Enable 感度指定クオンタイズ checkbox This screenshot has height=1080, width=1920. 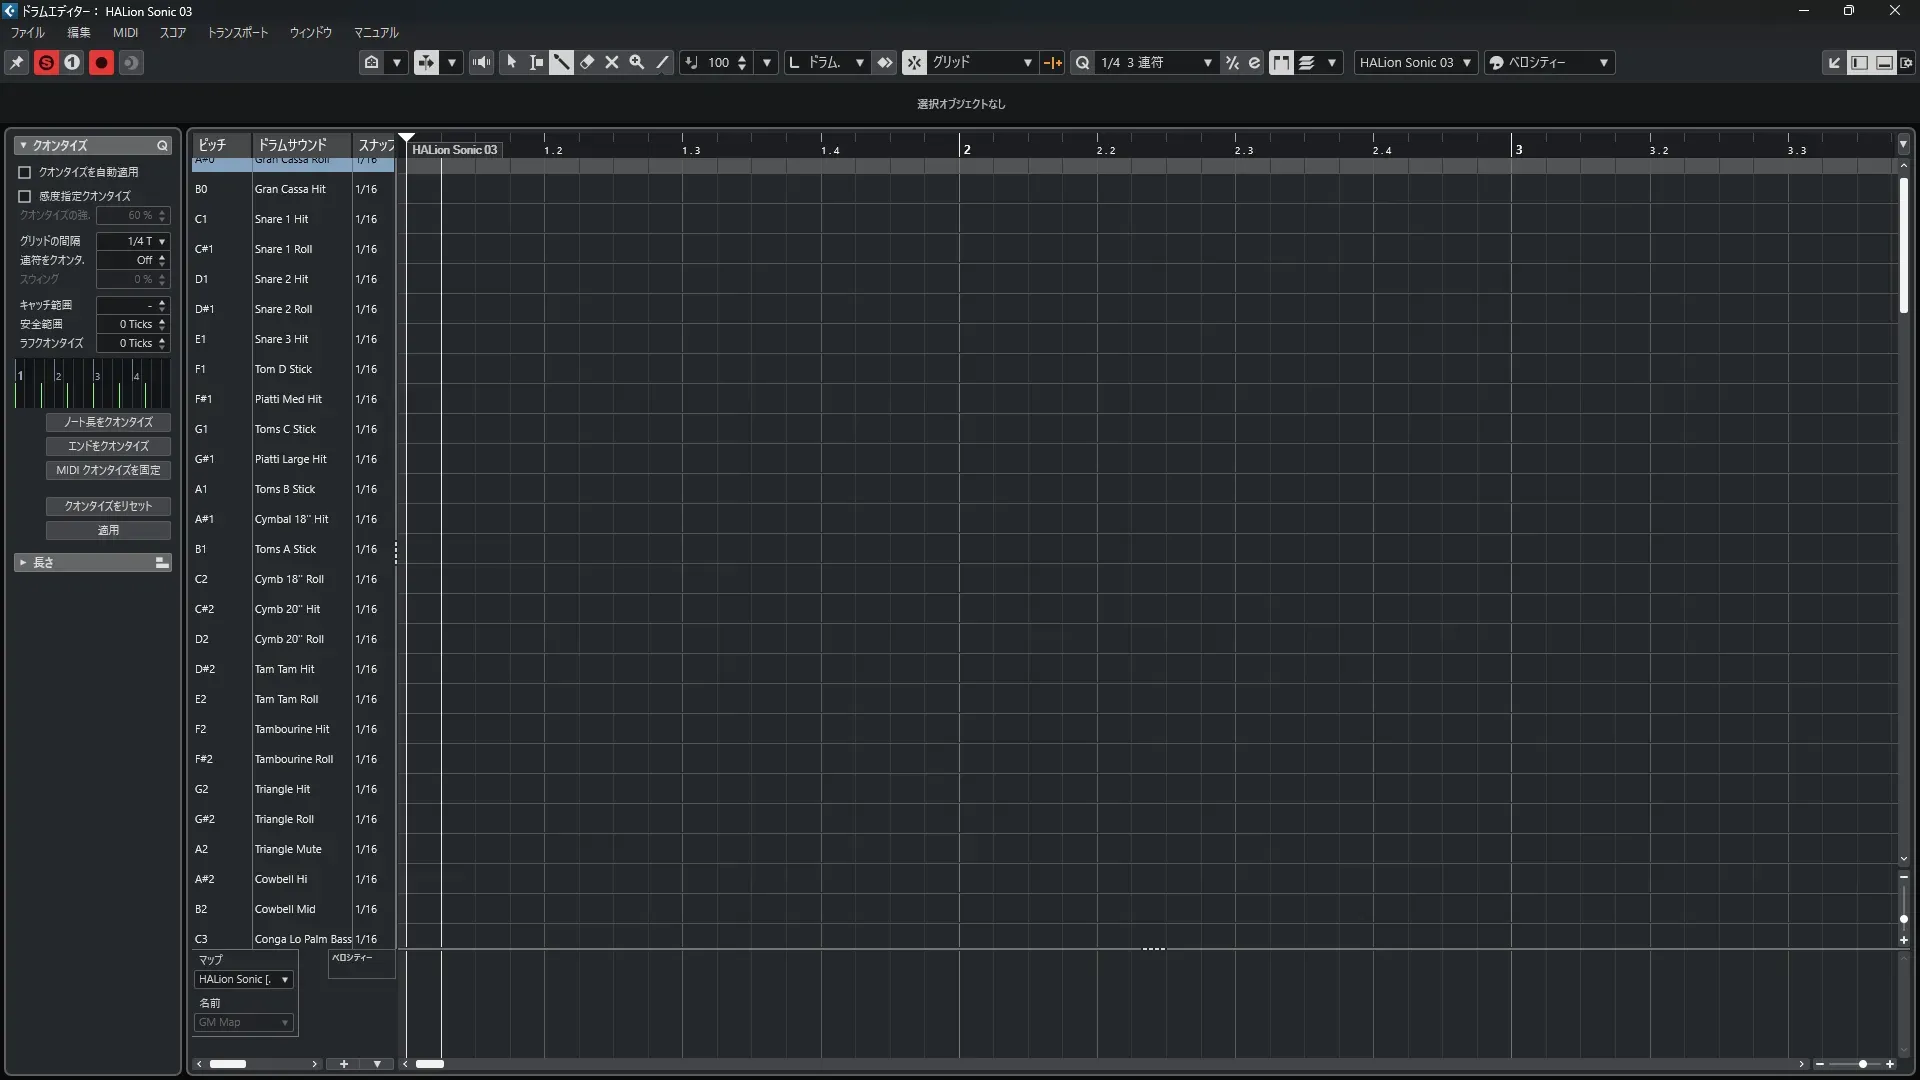click(25, 196)
